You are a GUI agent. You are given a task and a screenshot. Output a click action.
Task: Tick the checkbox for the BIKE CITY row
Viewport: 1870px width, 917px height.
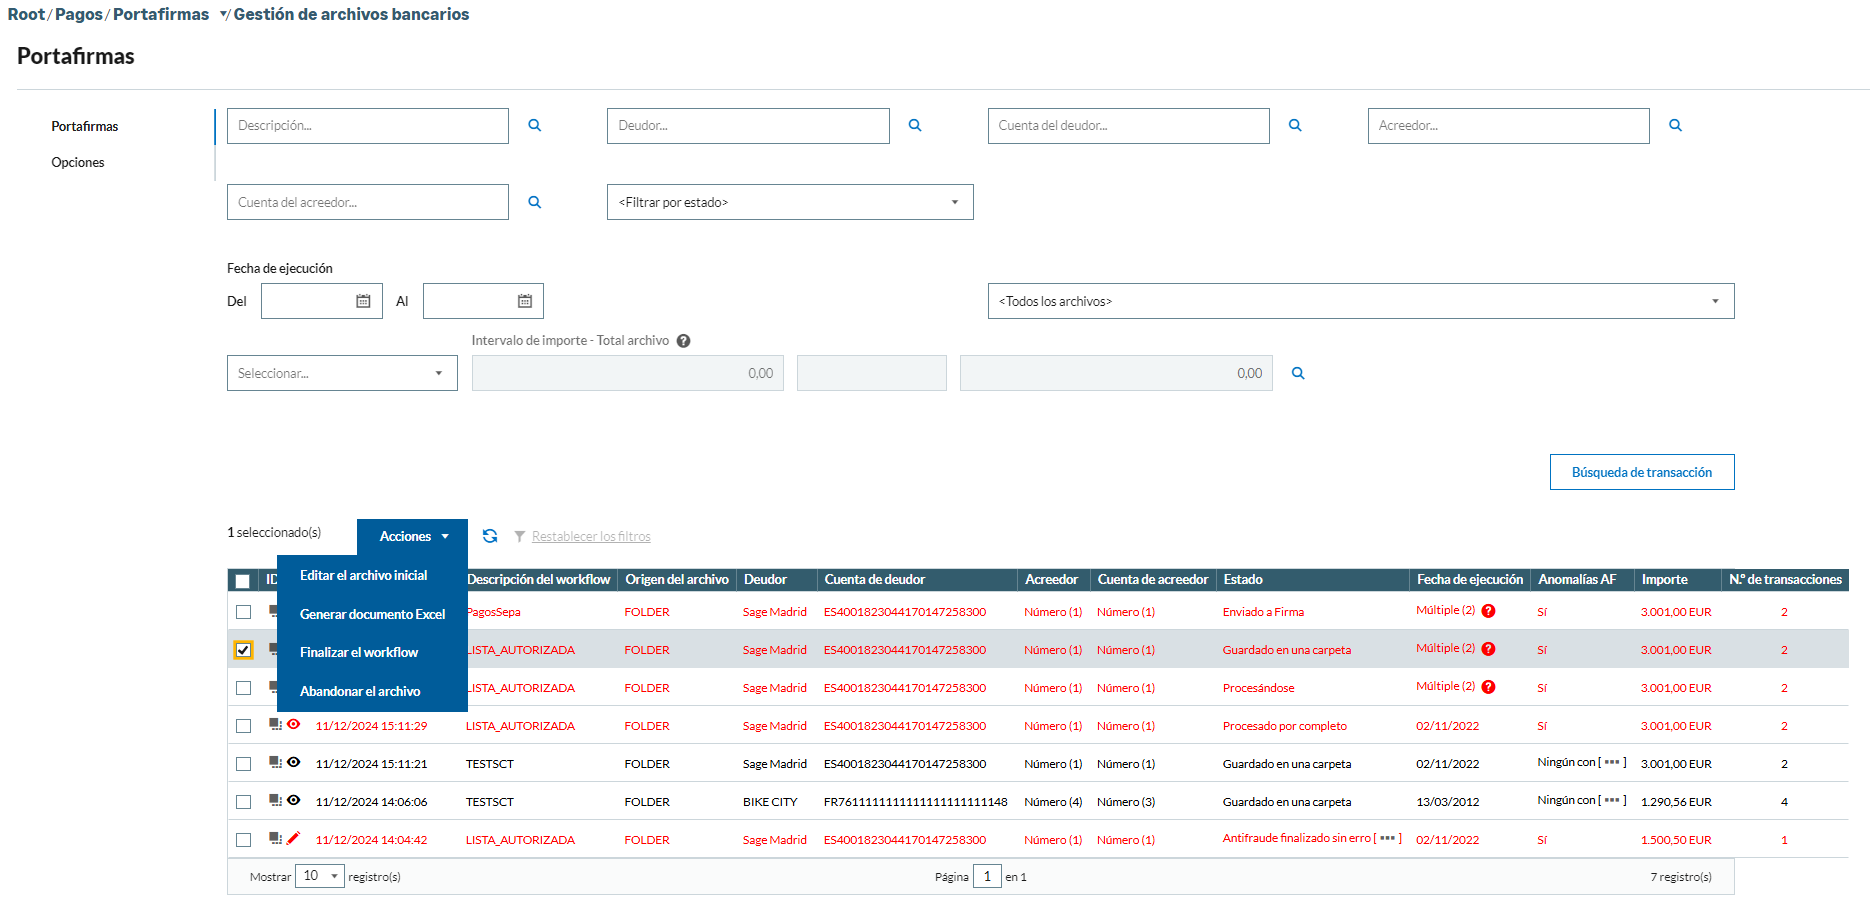click(x=243, y=802)
